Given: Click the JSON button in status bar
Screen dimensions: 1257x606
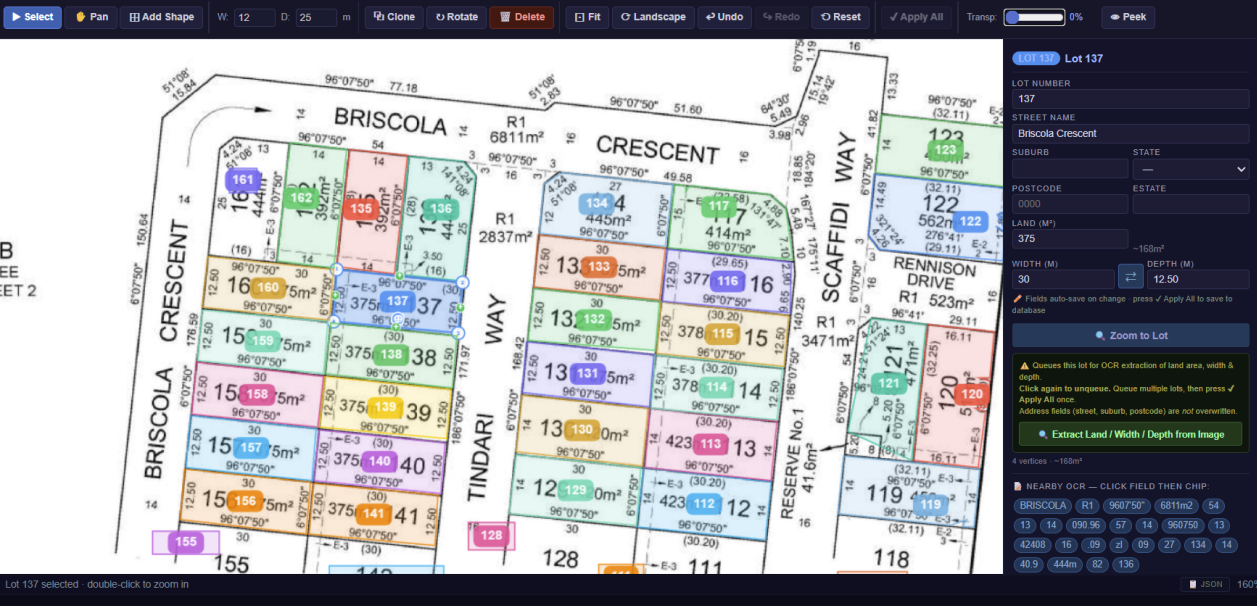Looking at the screenshot, I should (1204, 584).
